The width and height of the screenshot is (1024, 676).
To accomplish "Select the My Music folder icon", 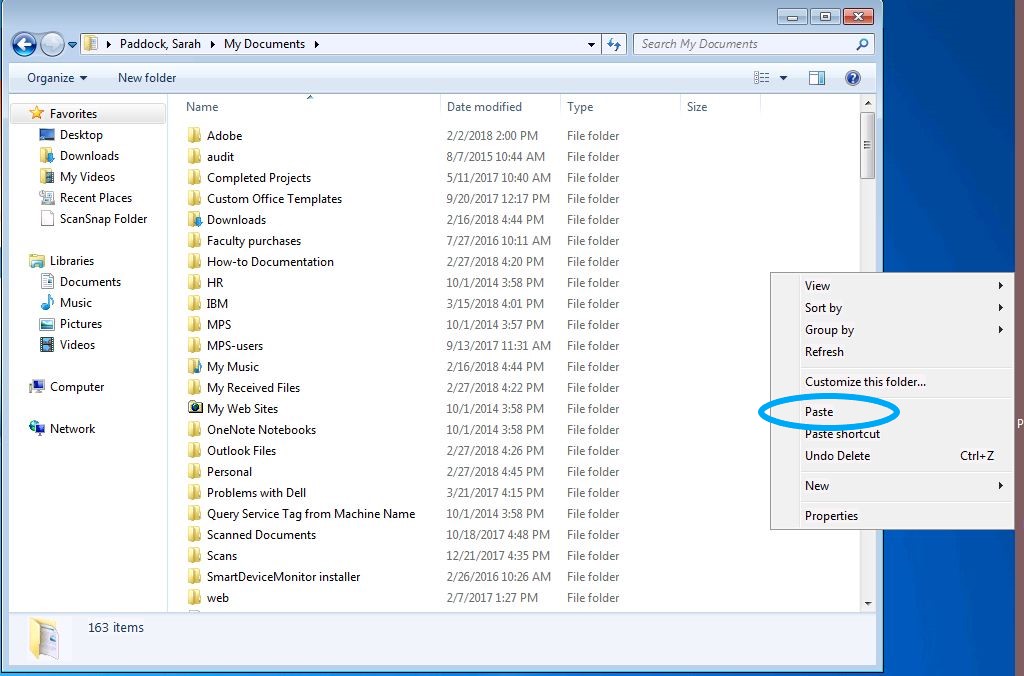I will (194, 366).
